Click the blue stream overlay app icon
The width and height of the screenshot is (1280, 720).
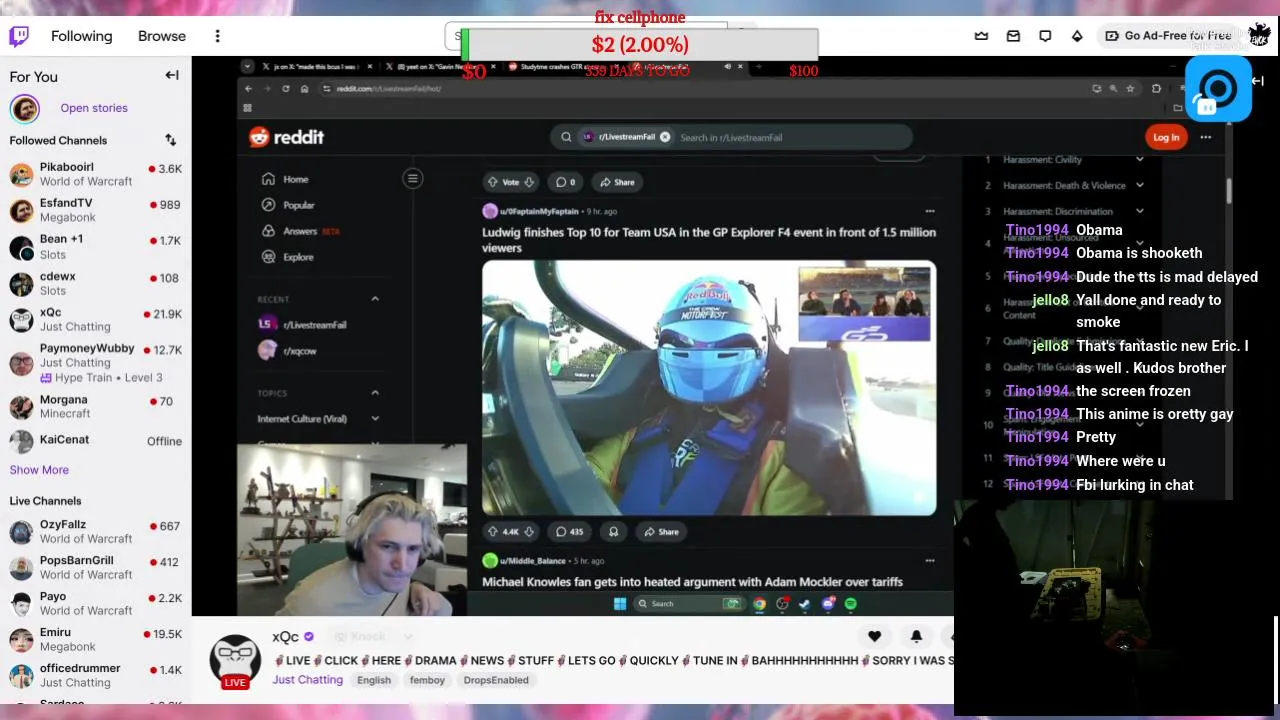pos(1218,89)
